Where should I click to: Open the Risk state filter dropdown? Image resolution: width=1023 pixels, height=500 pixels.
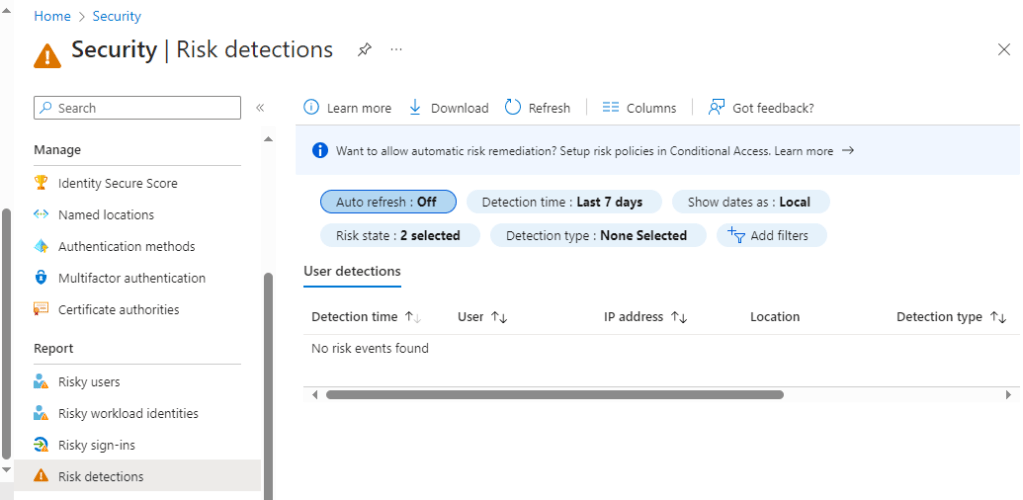click(399, 236)
